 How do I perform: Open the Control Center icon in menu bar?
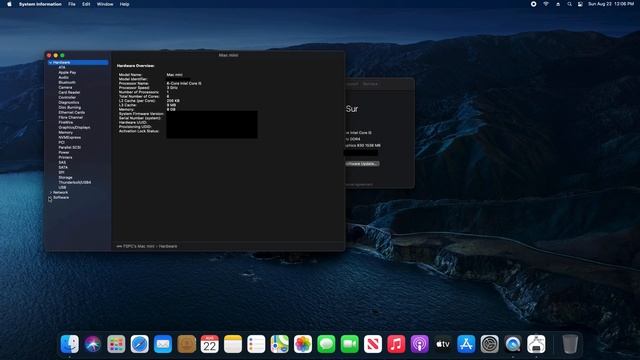580,4
